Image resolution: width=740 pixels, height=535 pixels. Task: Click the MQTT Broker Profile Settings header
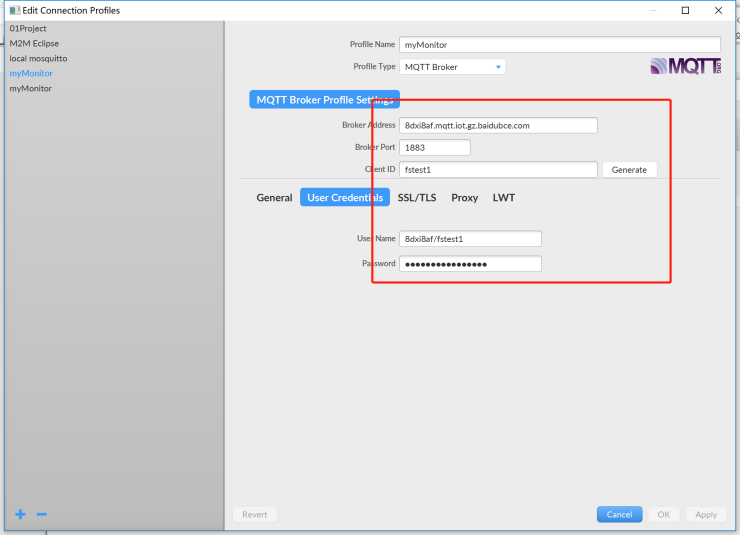(x=325, y=100)
